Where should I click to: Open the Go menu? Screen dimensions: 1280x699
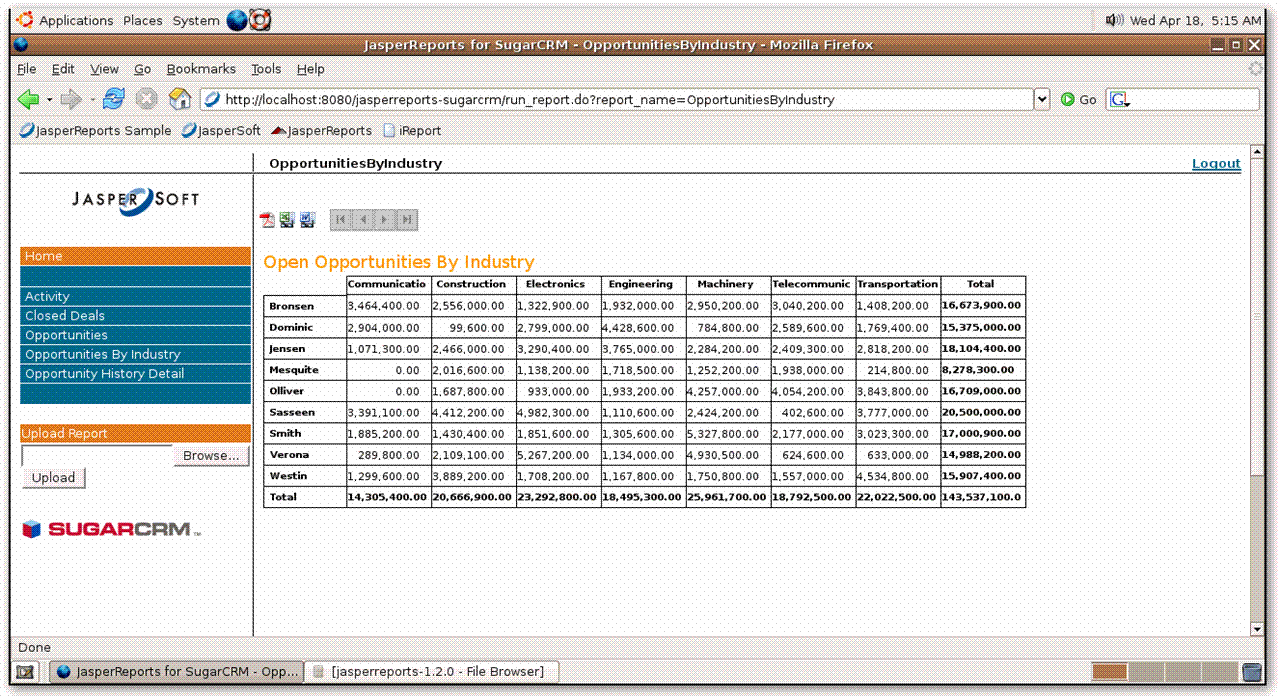coord(142,69)
